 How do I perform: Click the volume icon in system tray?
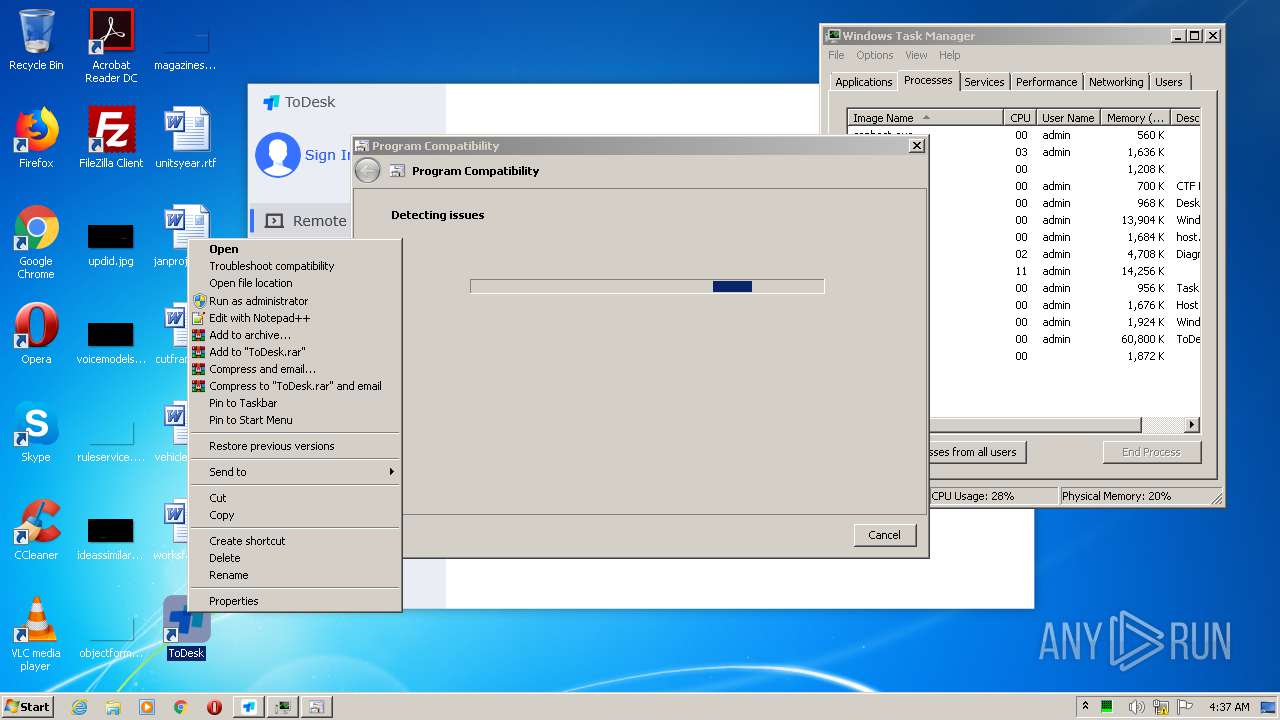click(1136, 707)
